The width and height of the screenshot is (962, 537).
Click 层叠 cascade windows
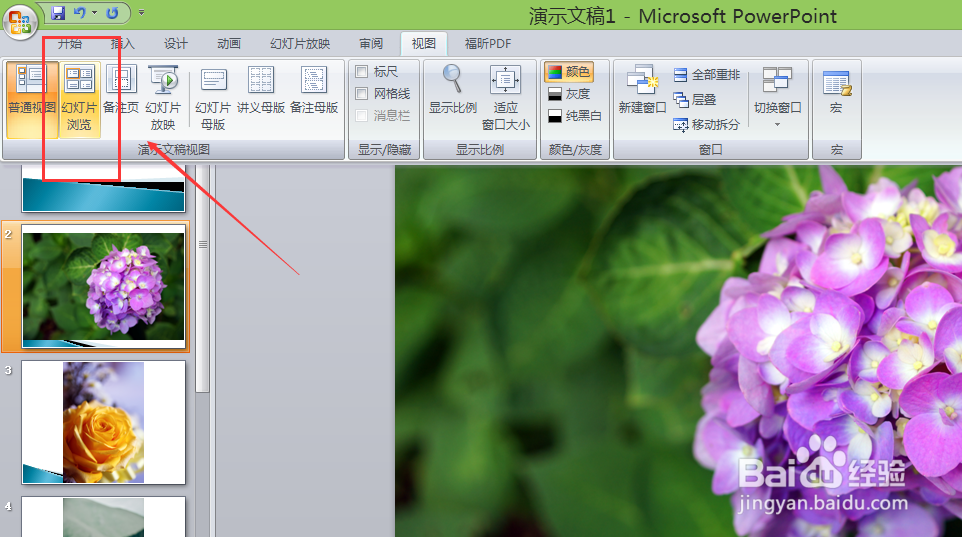pyautogui.click(x=695, y=99)
